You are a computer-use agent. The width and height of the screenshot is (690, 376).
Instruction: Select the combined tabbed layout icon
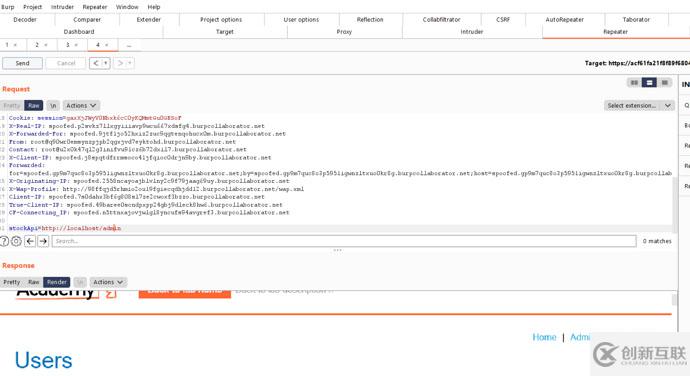pyautogui.click(x=664, y=83)
